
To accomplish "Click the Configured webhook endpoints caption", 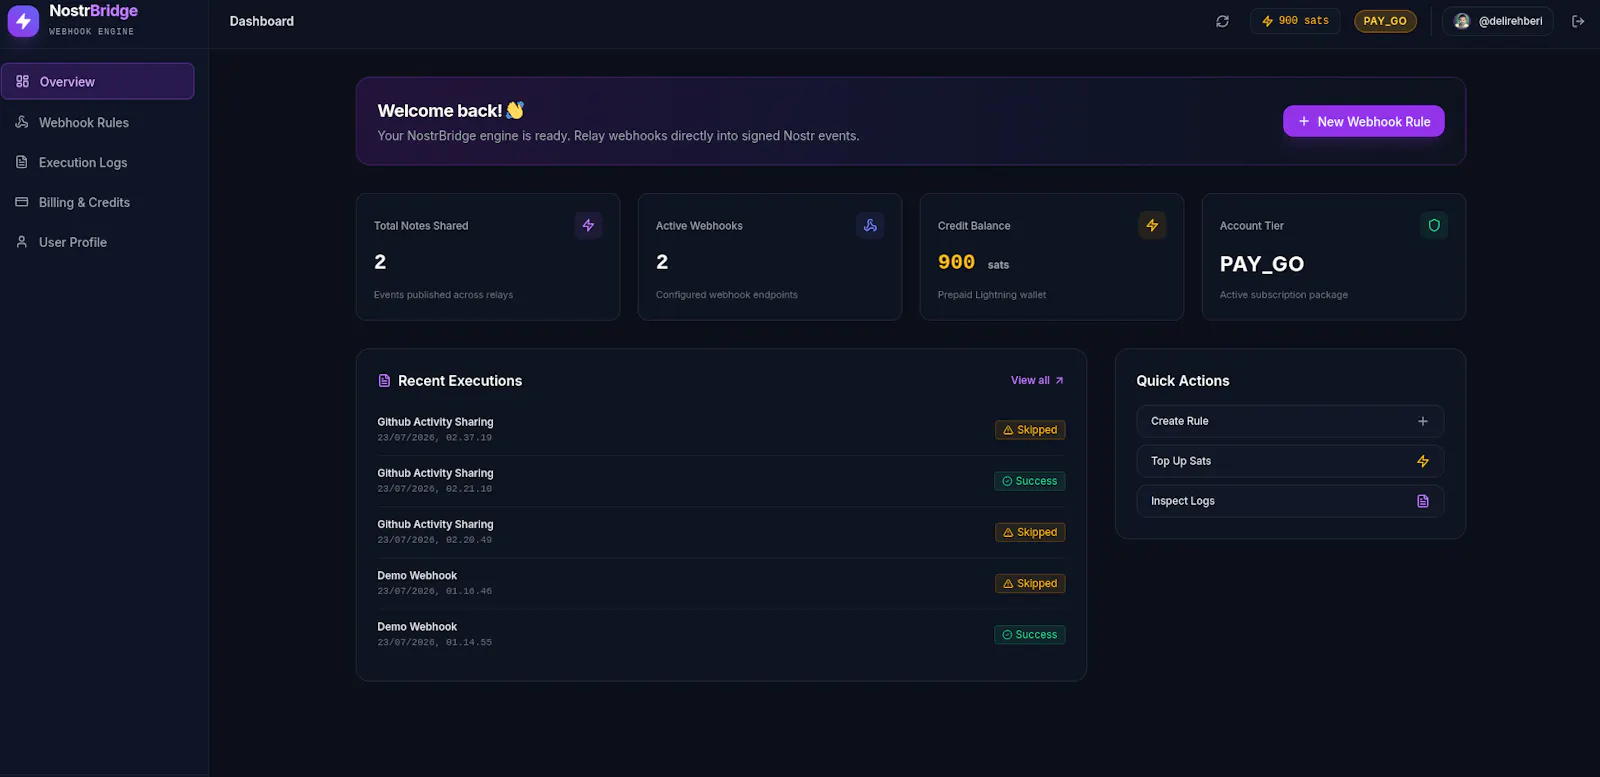I will (727, 295).
